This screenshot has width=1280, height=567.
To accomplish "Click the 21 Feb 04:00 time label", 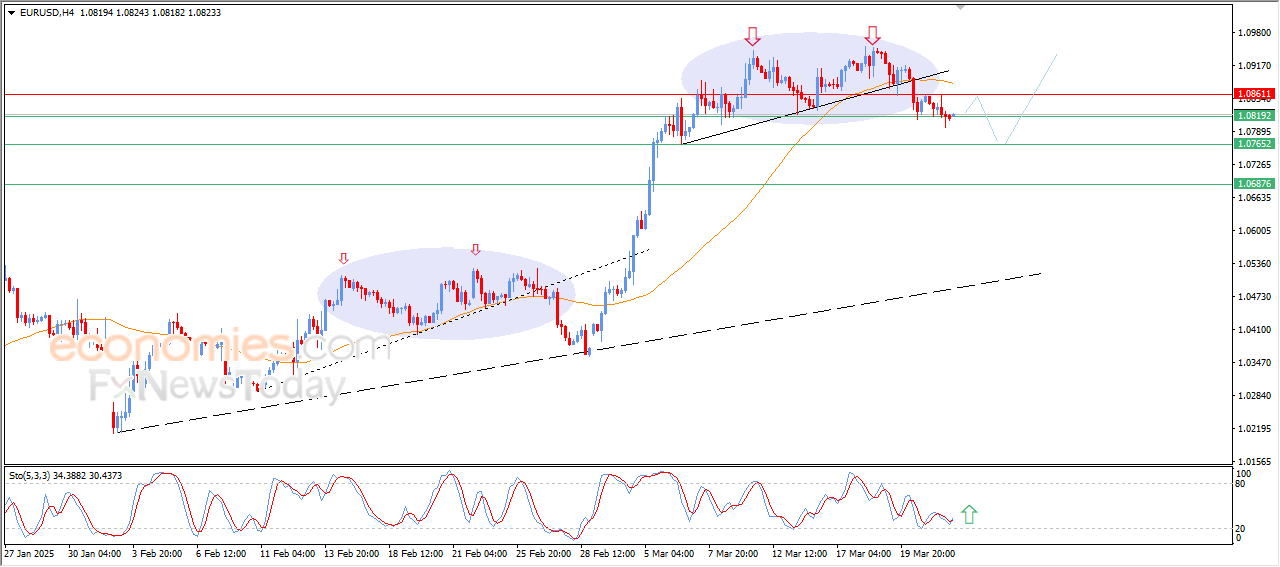I will 480,552.
